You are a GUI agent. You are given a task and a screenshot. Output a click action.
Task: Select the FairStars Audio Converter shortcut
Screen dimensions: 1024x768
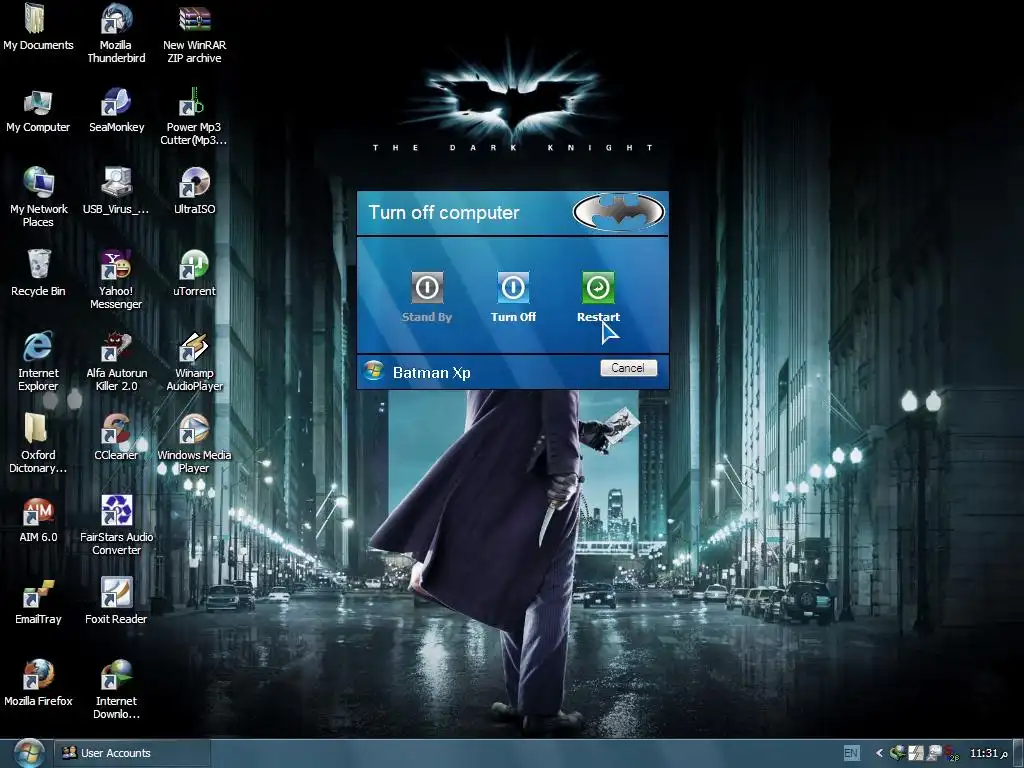(116, 525)
